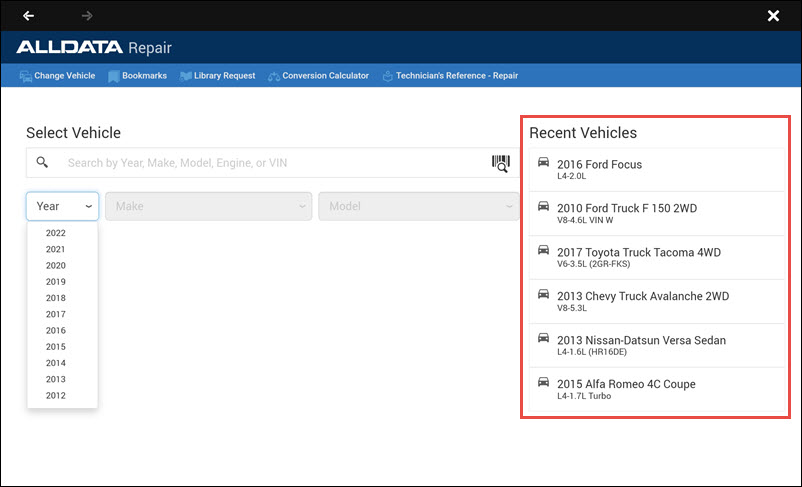Focus the Year, Make, Model search field
The image size is (802, 487).
point(273,163)
